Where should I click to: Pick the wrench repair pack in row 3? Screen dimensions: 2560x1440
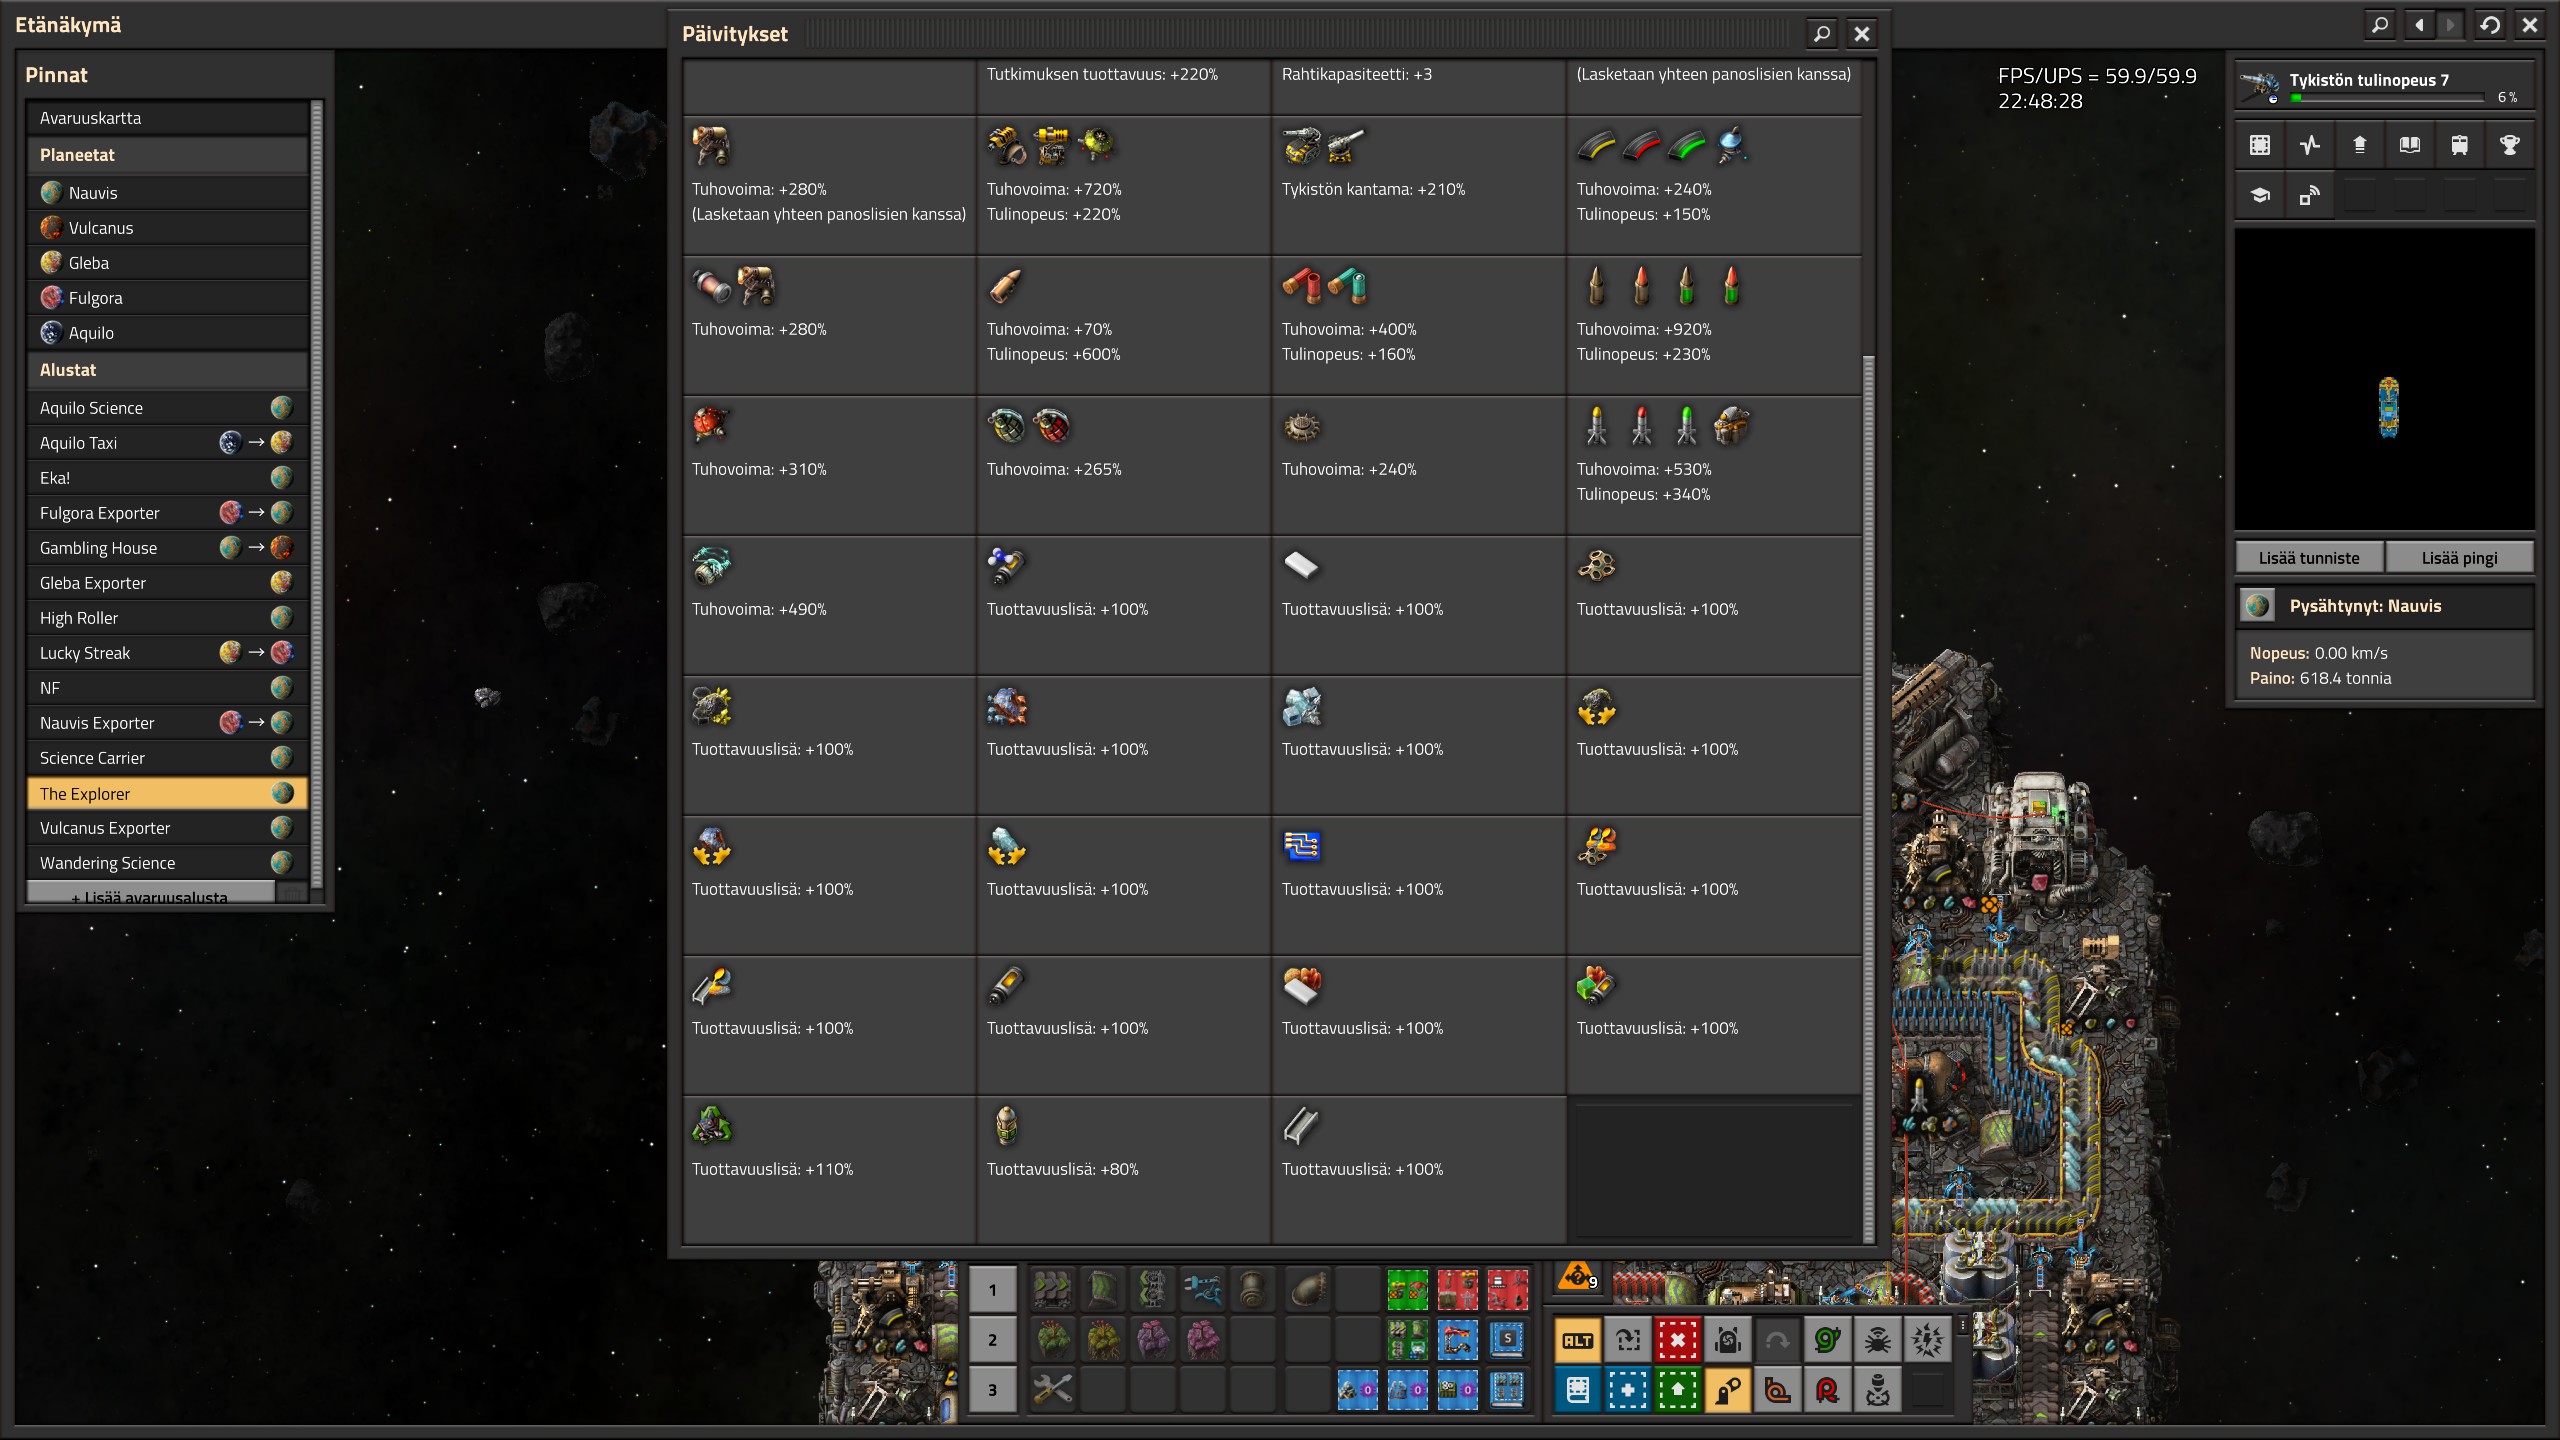click(1053, 1390)
